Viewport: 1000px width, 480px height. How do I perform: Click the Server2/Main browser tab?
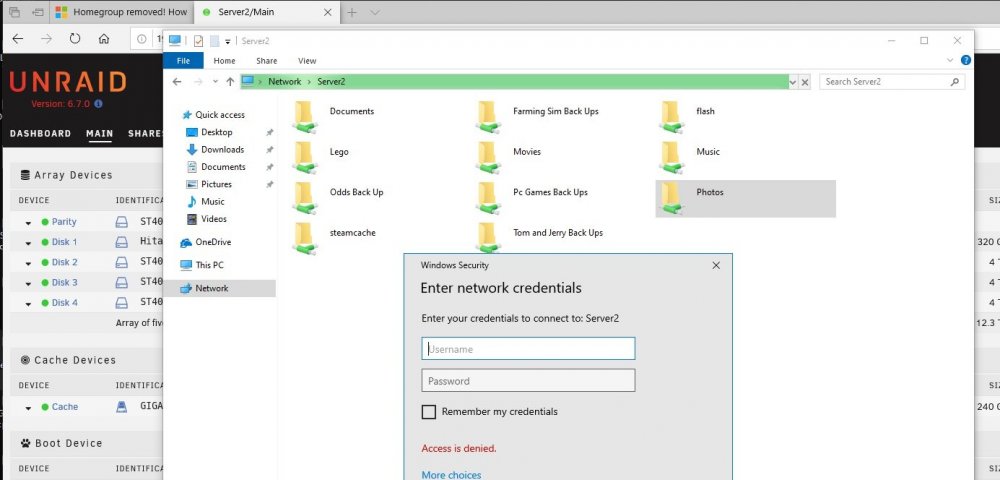(x=267, y=12)
